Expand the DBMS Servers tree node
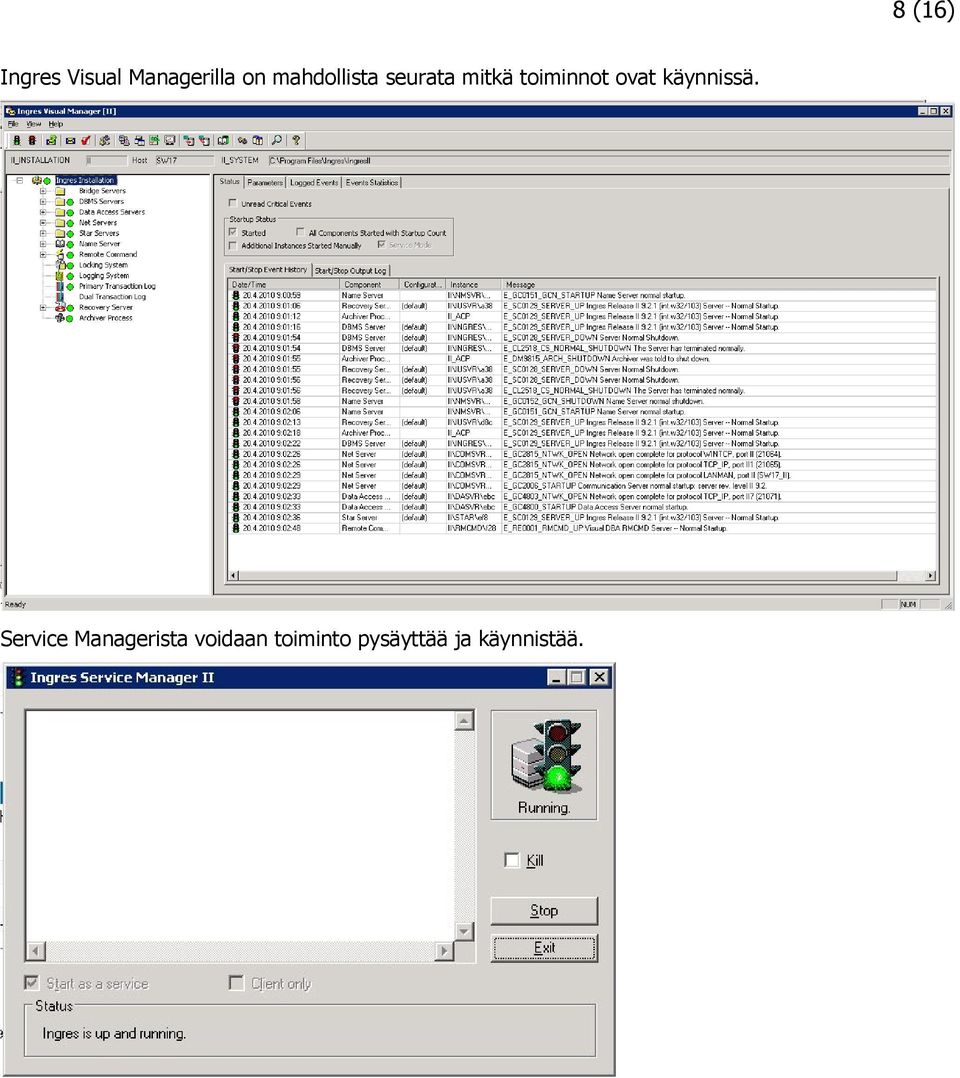960x1078 pixels. (x=43, y=201)
